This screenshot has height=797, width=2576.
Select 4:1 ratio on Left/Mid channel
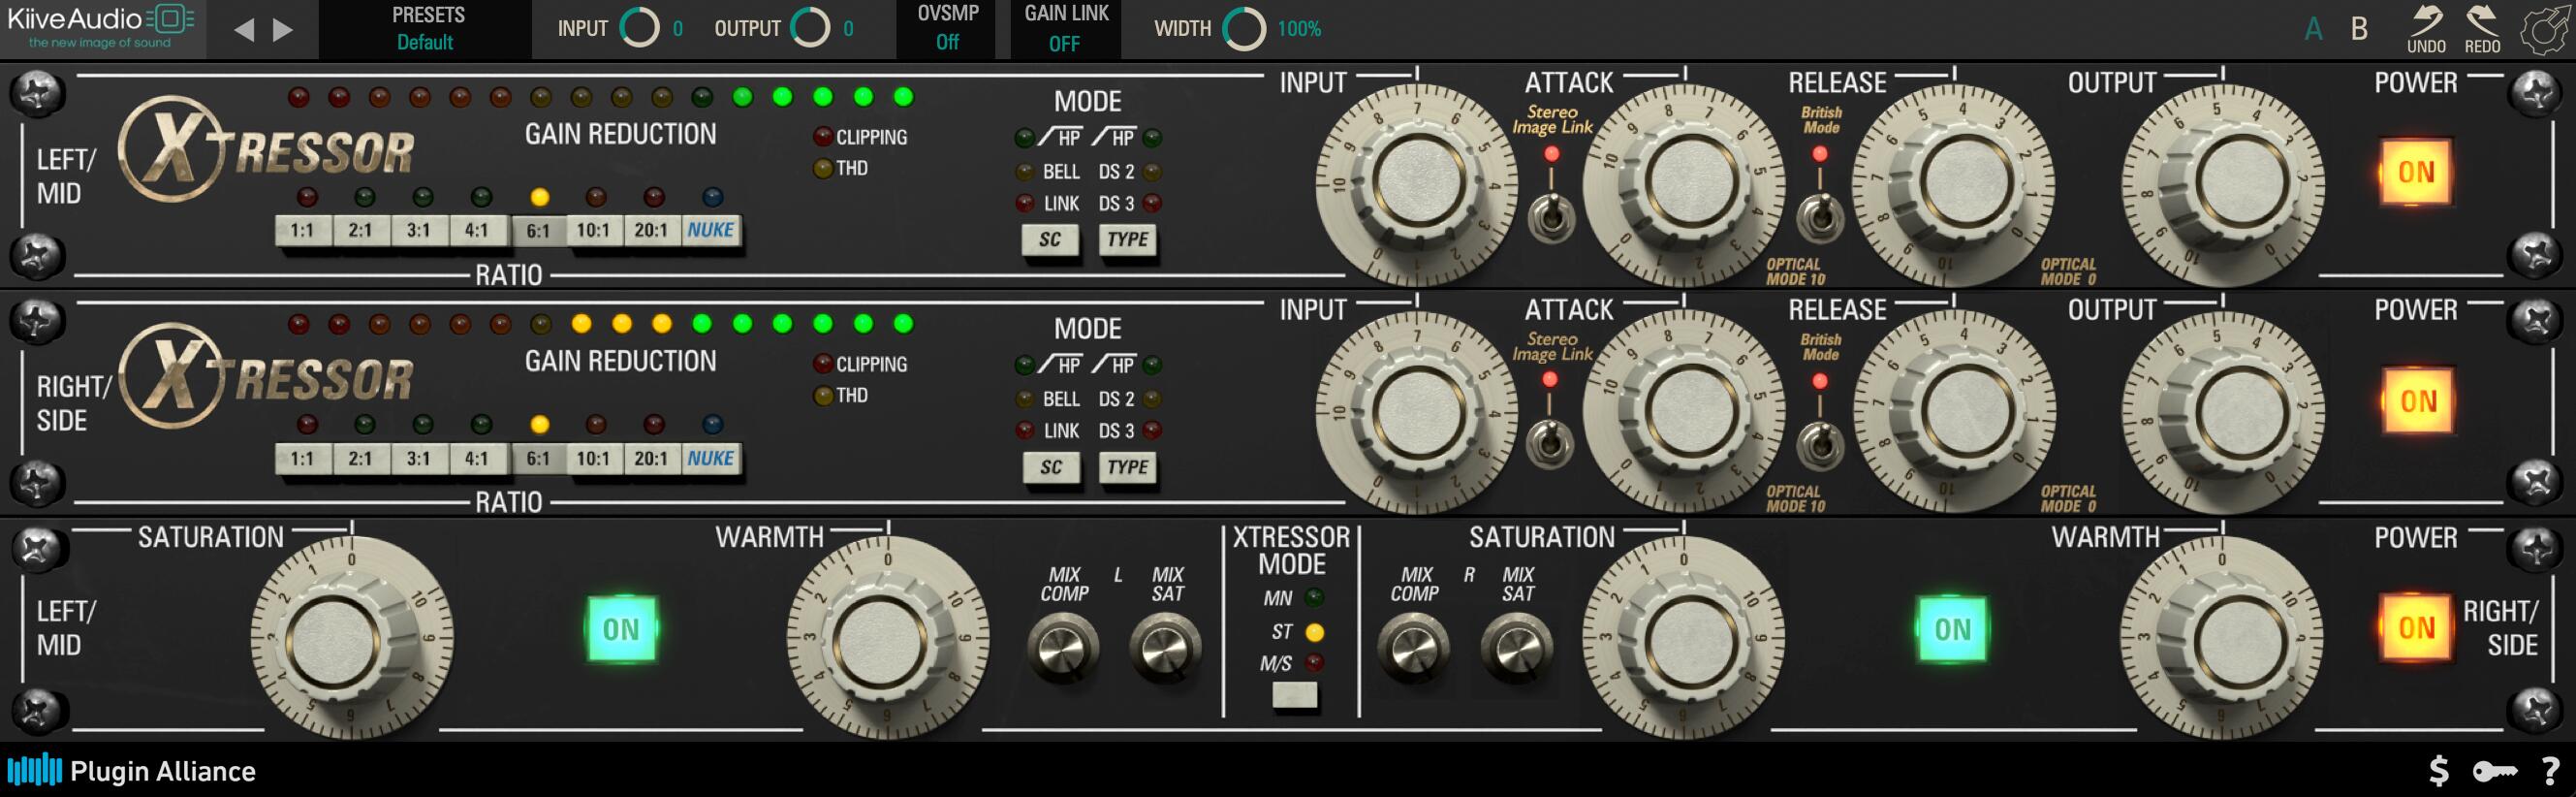476,231
